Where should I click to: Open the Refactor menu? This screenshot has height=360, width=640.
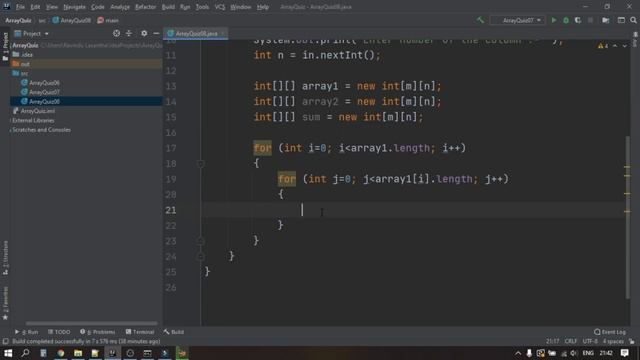[145, 7]
